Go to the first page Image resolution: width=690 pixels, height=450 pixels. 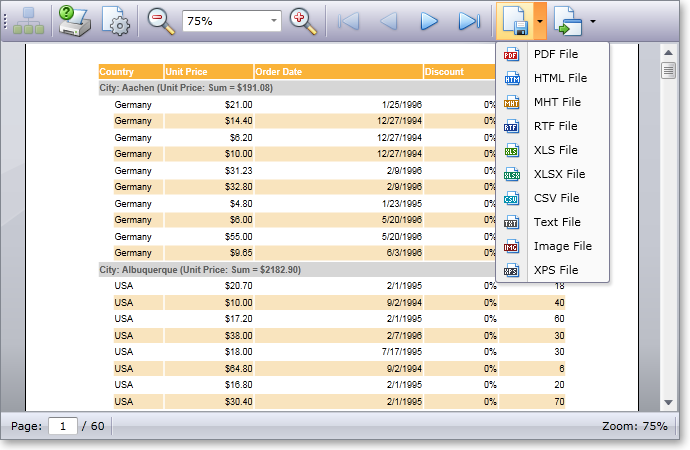coord(349,20)
